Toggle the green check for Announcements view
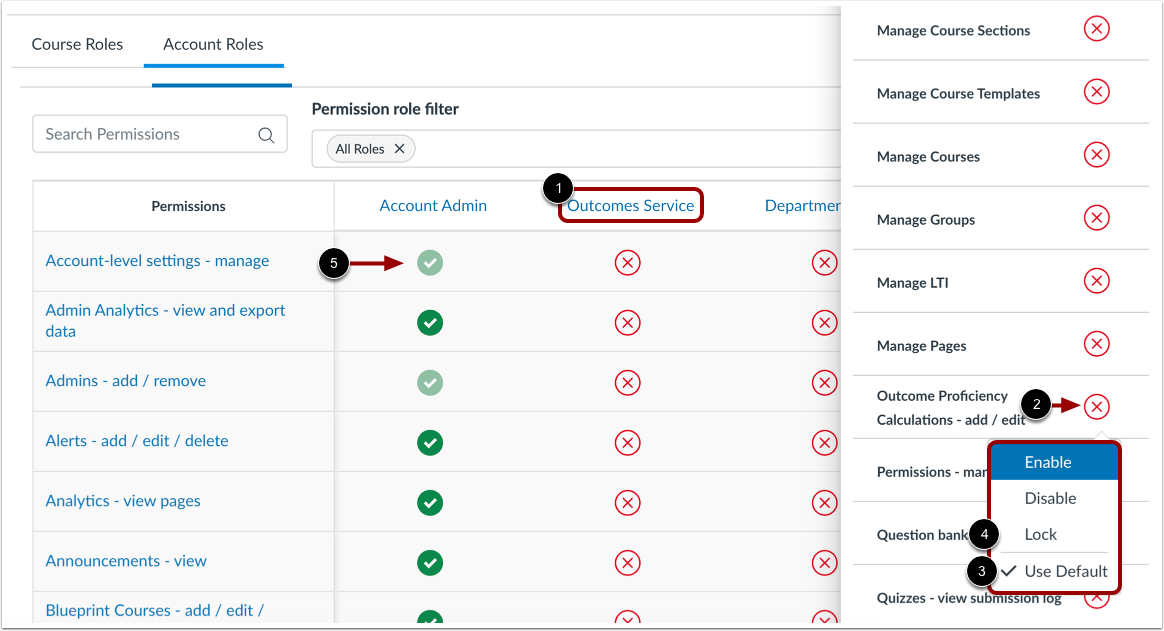Screen dimensions: 1164x631 tap(430, 562)
